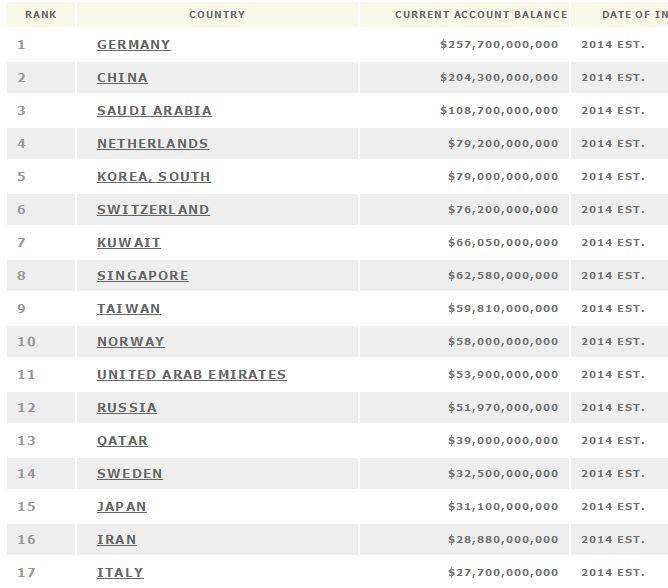The image size is (668, 588).
Task: Click the Sweden country link
Action: [130, 474]
